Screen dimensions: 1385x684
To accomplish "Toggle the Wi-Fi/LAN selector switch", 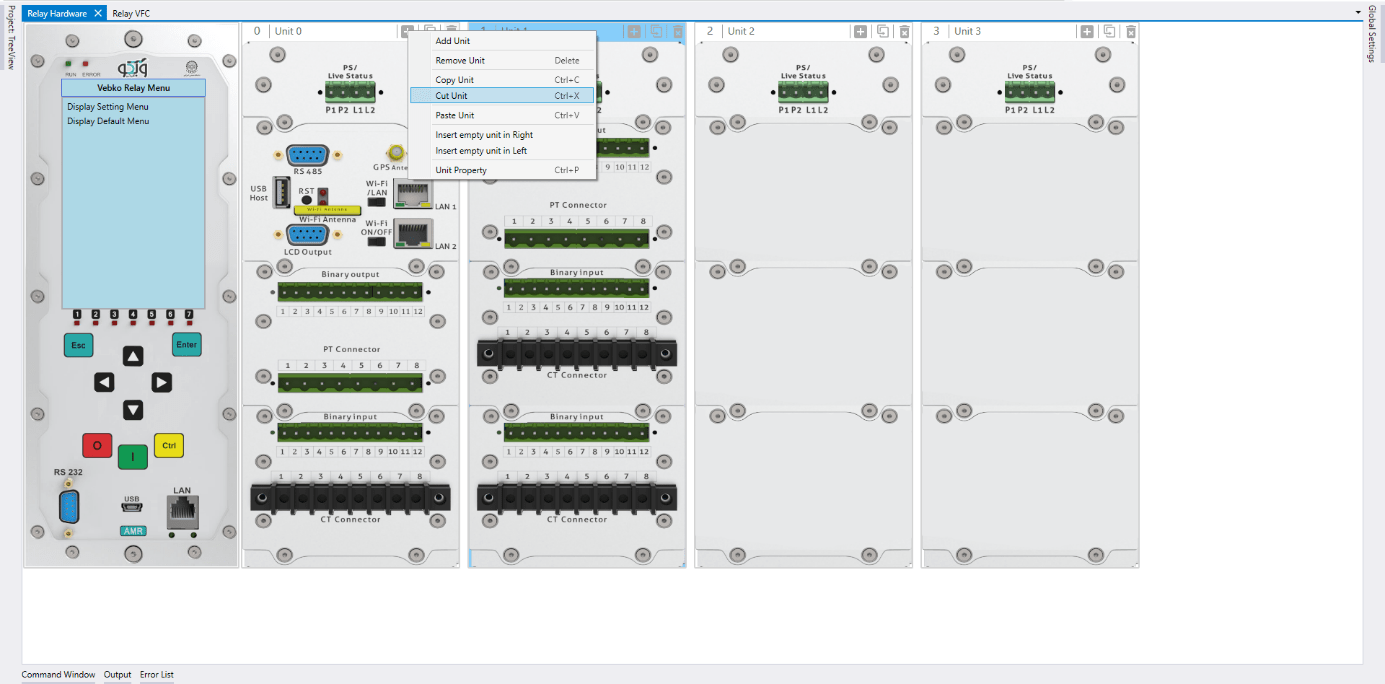I will pyautogui.click(x=378, y=201).
